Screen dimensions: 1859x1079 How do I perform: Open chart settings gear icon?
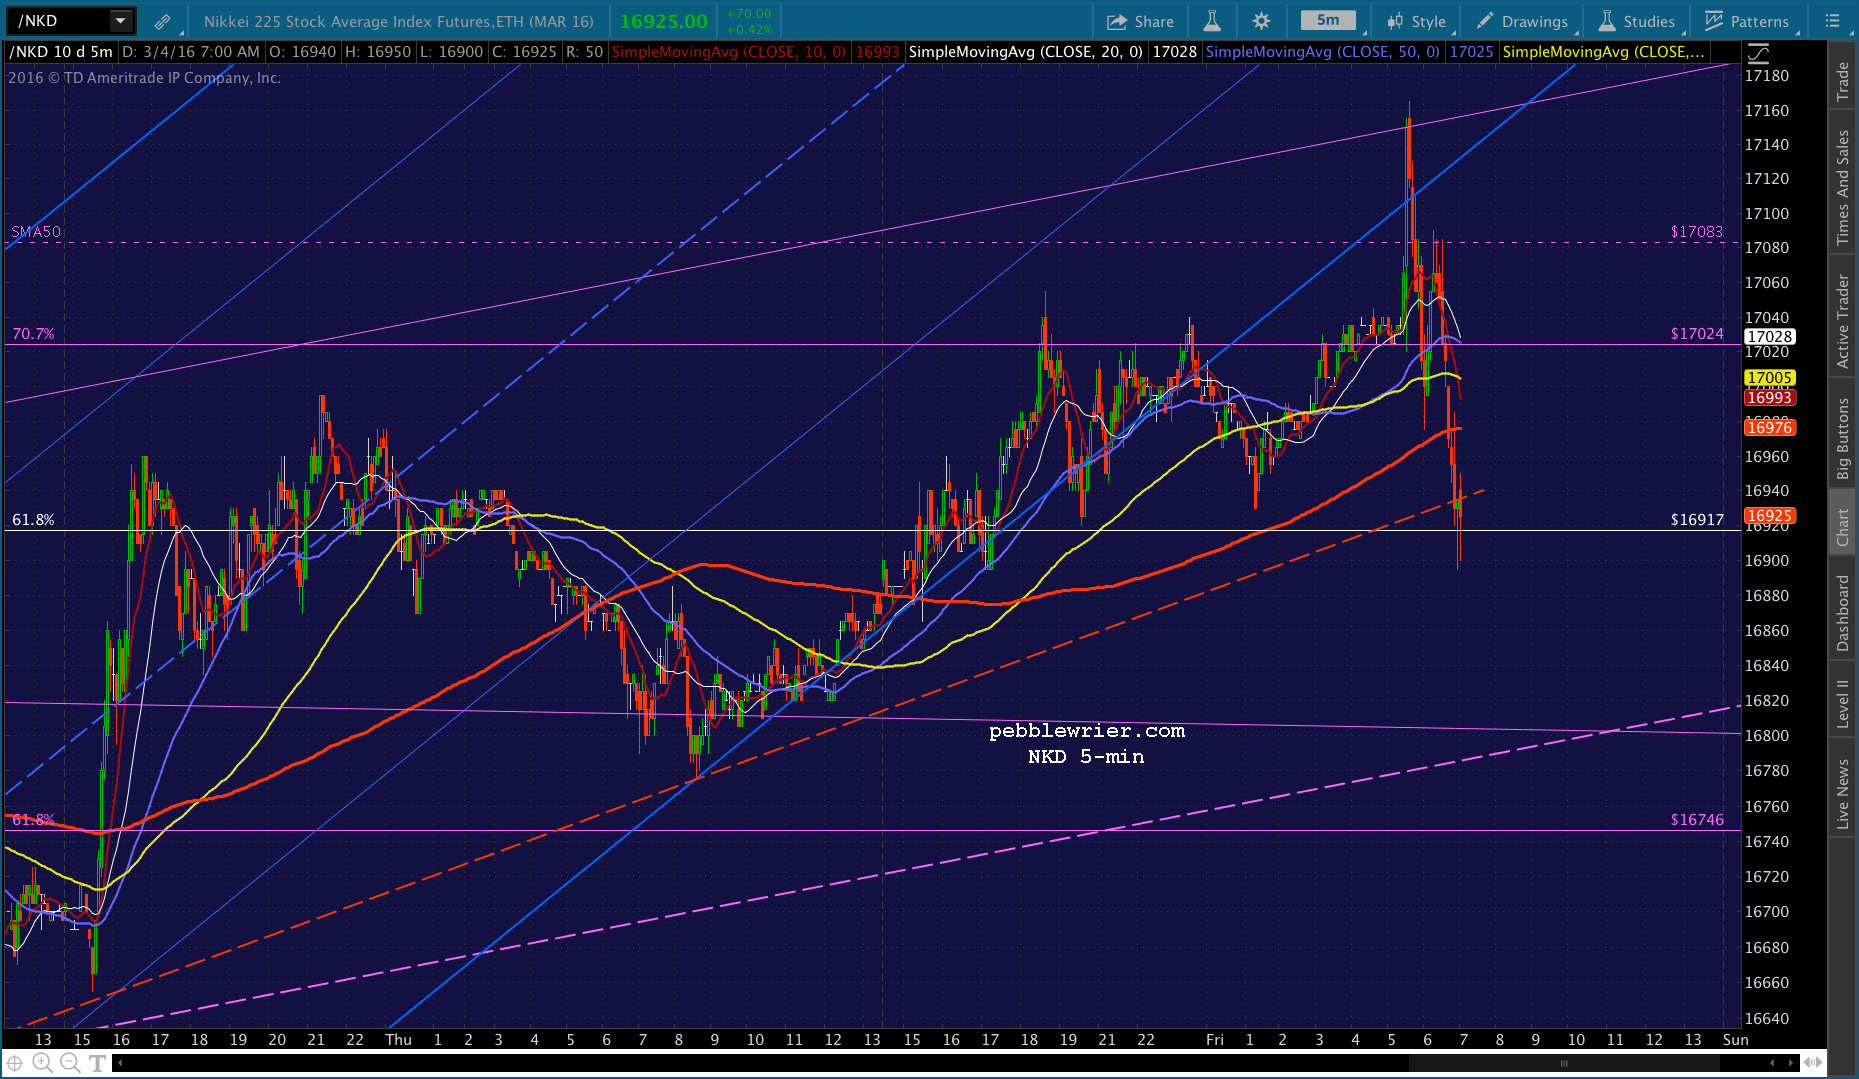pos(1261,21)
